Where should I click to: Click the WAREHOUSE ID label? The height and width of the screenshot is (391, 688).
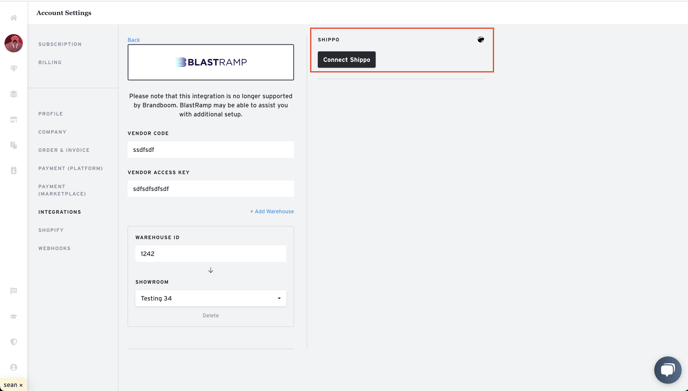pyautogui.click(x=158, y=237)
